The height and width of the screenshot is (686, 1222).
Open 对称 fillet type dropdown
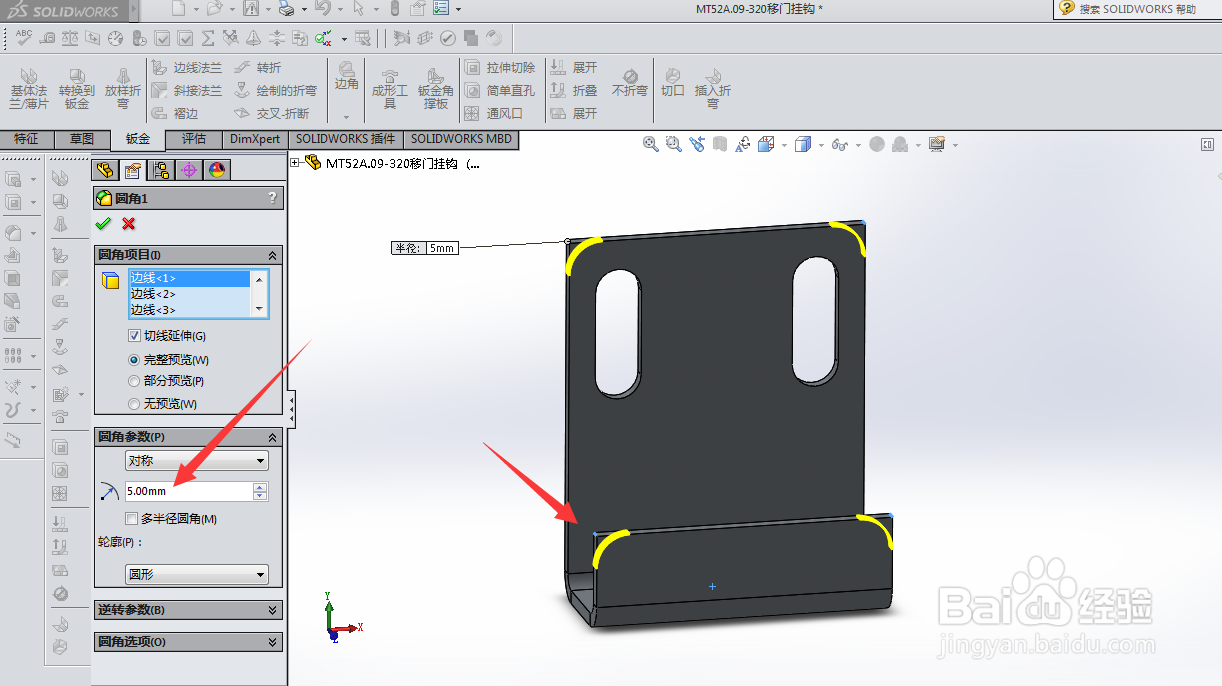197,461
